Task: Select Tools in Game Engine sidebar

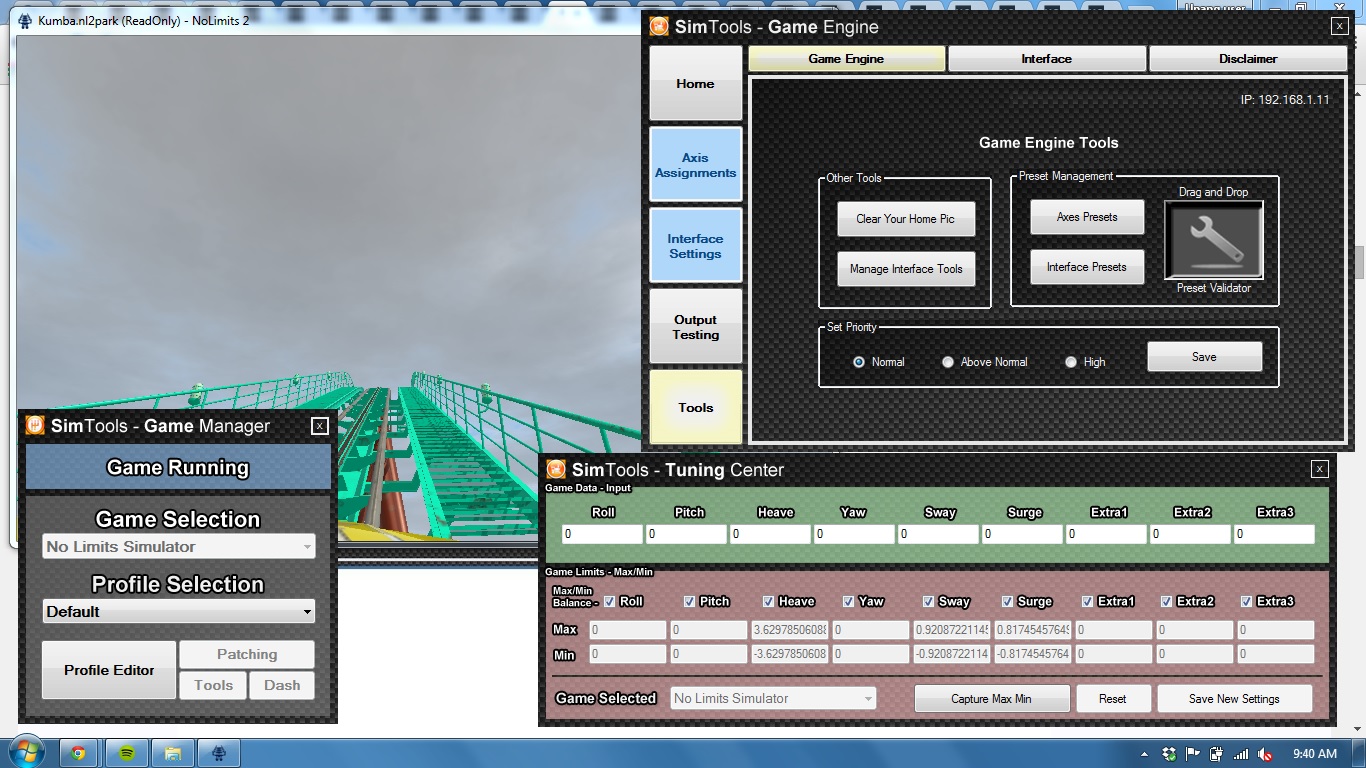Action: pos(696,407)
